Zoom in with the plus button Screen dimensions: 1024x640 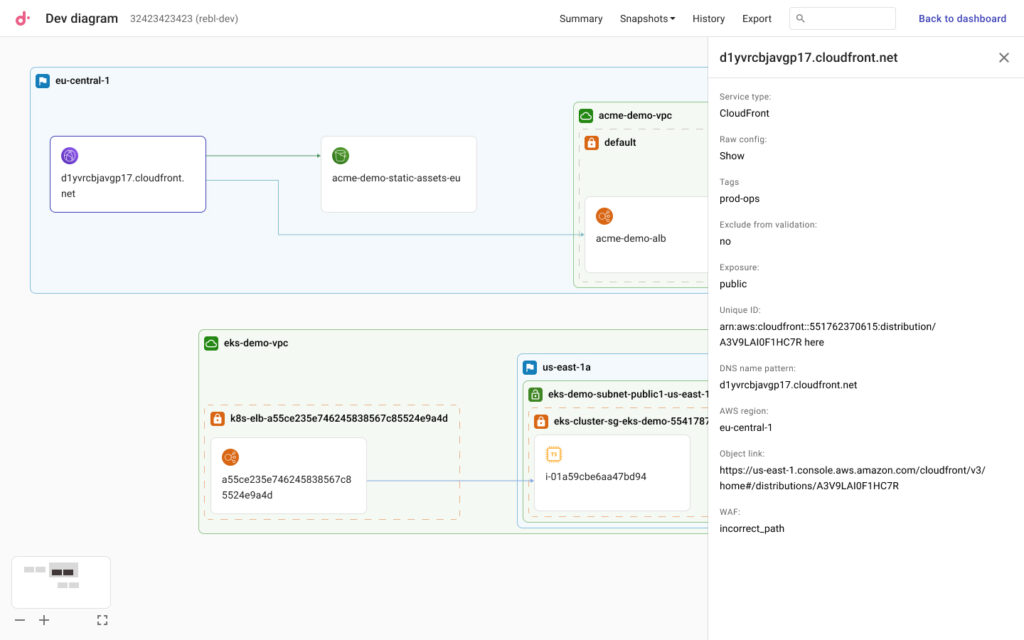(x=44, y=620)
